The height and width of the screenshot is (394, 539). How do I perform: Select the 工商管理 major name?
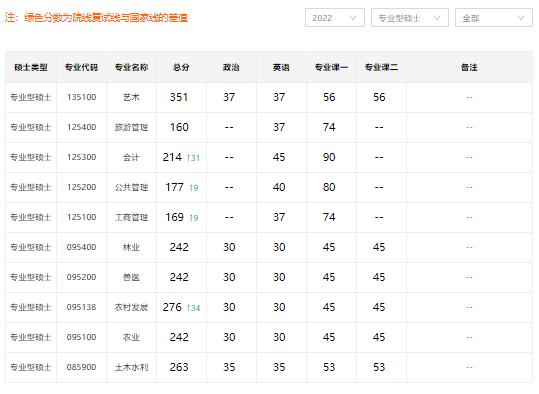click(131, 217)
